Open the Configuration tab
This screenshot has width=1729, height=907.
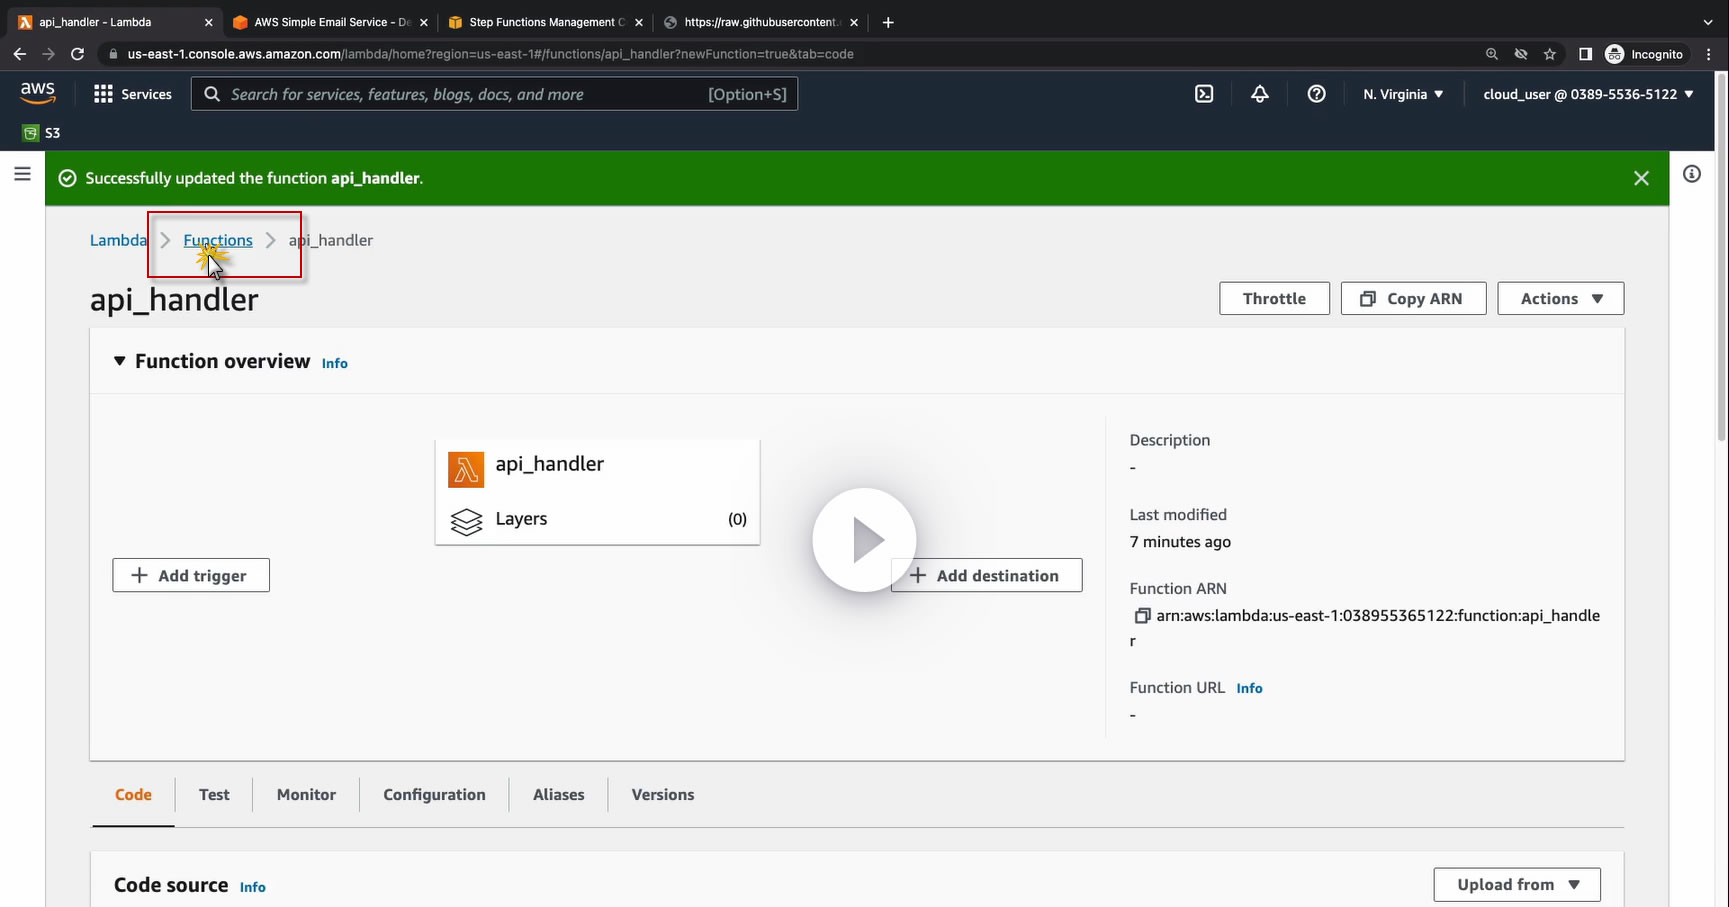pos(434,795)
